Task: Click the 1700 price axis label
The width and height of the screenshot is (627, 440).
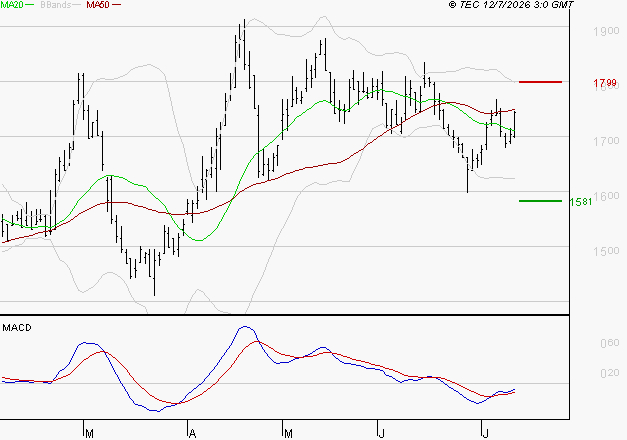Action: tap(606, 141)
